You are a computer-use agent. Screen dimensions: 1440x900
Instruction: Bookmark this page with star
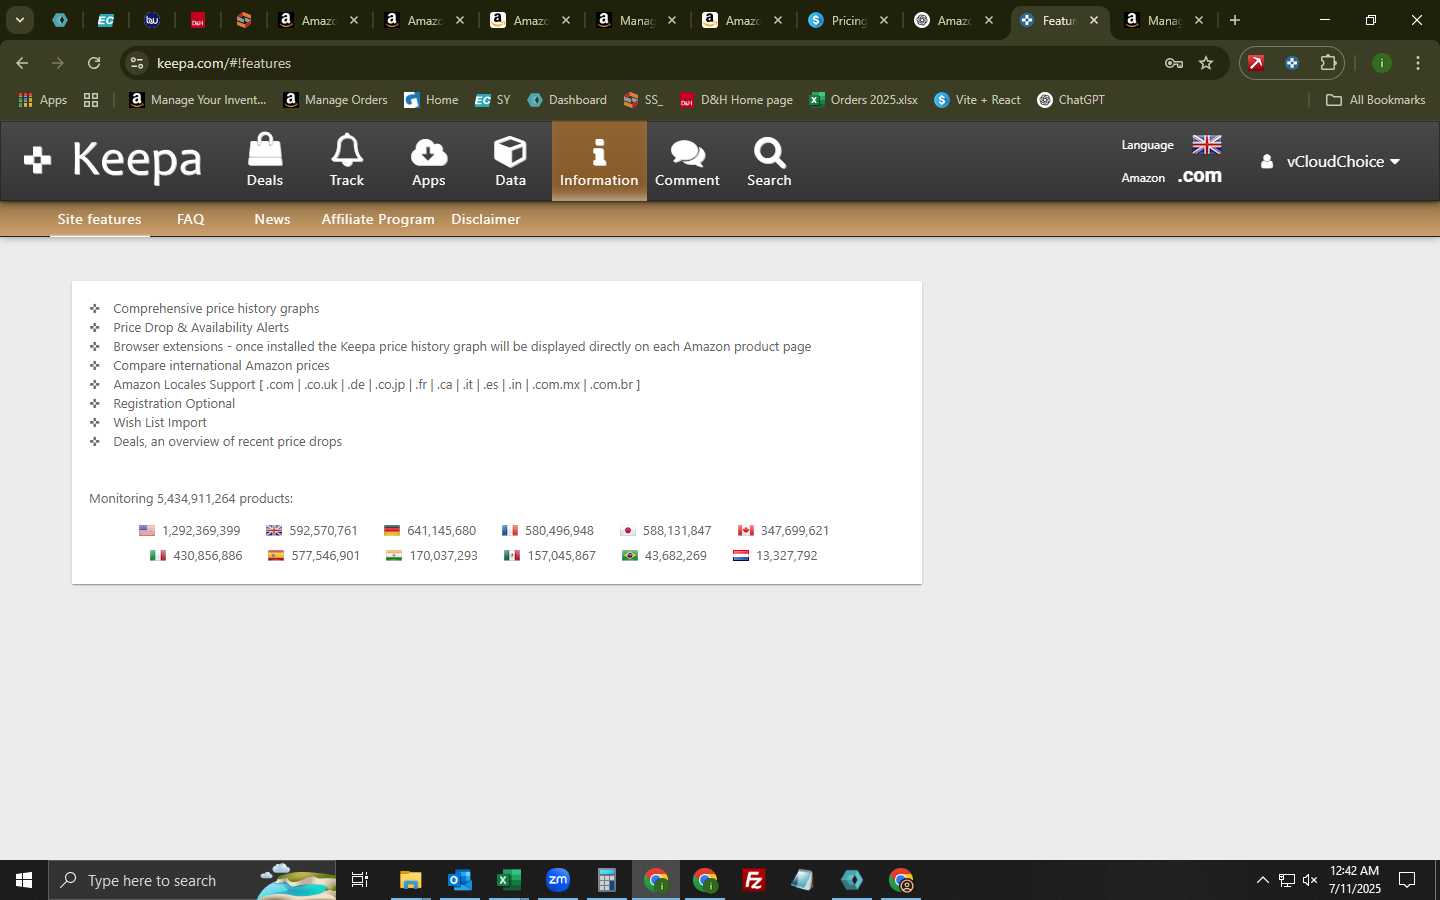(1206, 63)
